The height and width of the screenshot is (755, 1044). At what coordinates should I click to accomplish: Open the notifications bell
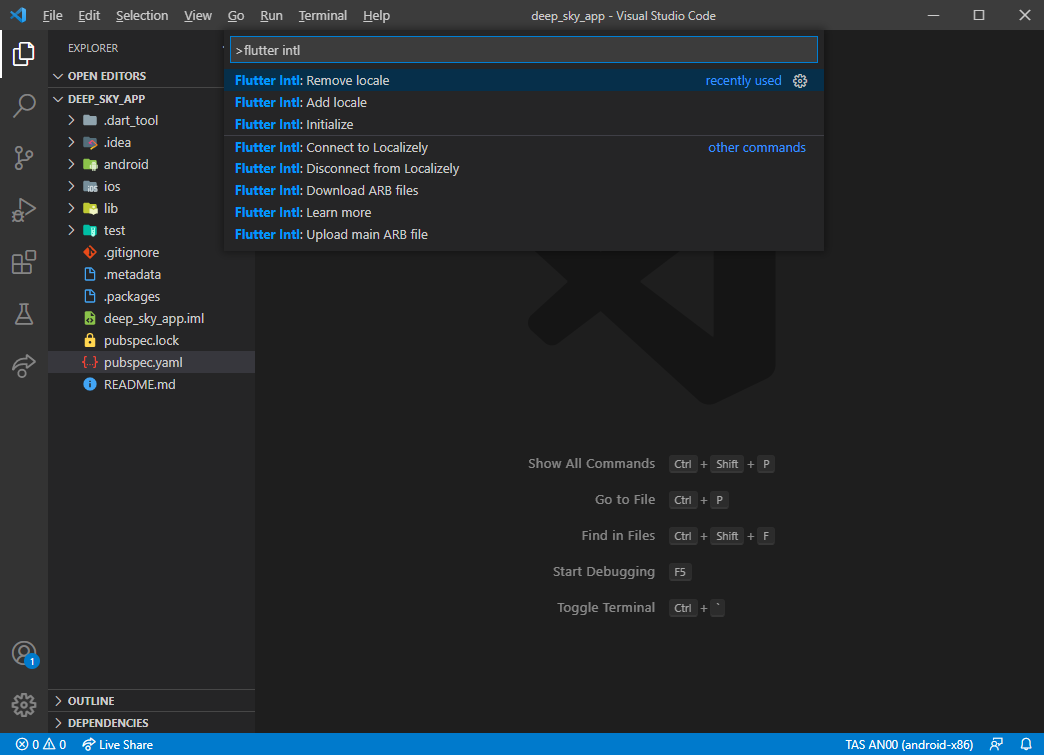pos(1026,744)
